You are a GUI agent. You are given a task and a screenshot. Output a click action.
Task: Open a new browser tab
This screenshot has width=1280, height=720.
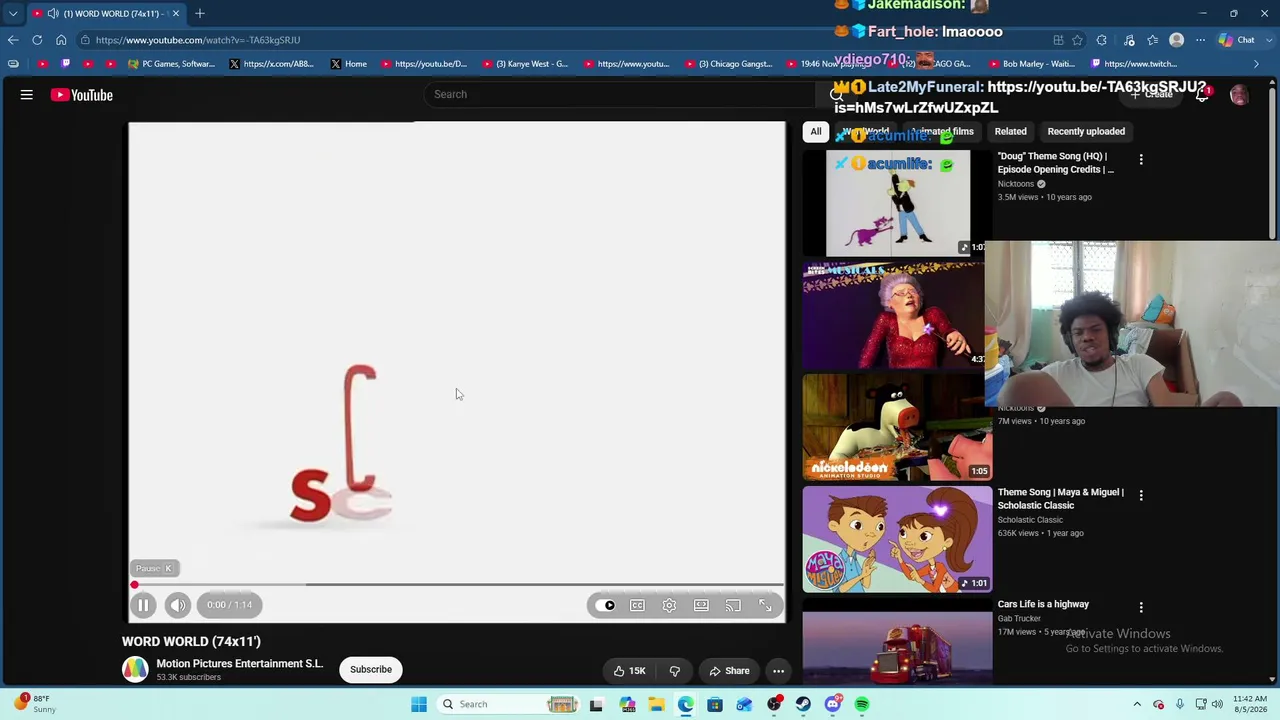point(200,13)
